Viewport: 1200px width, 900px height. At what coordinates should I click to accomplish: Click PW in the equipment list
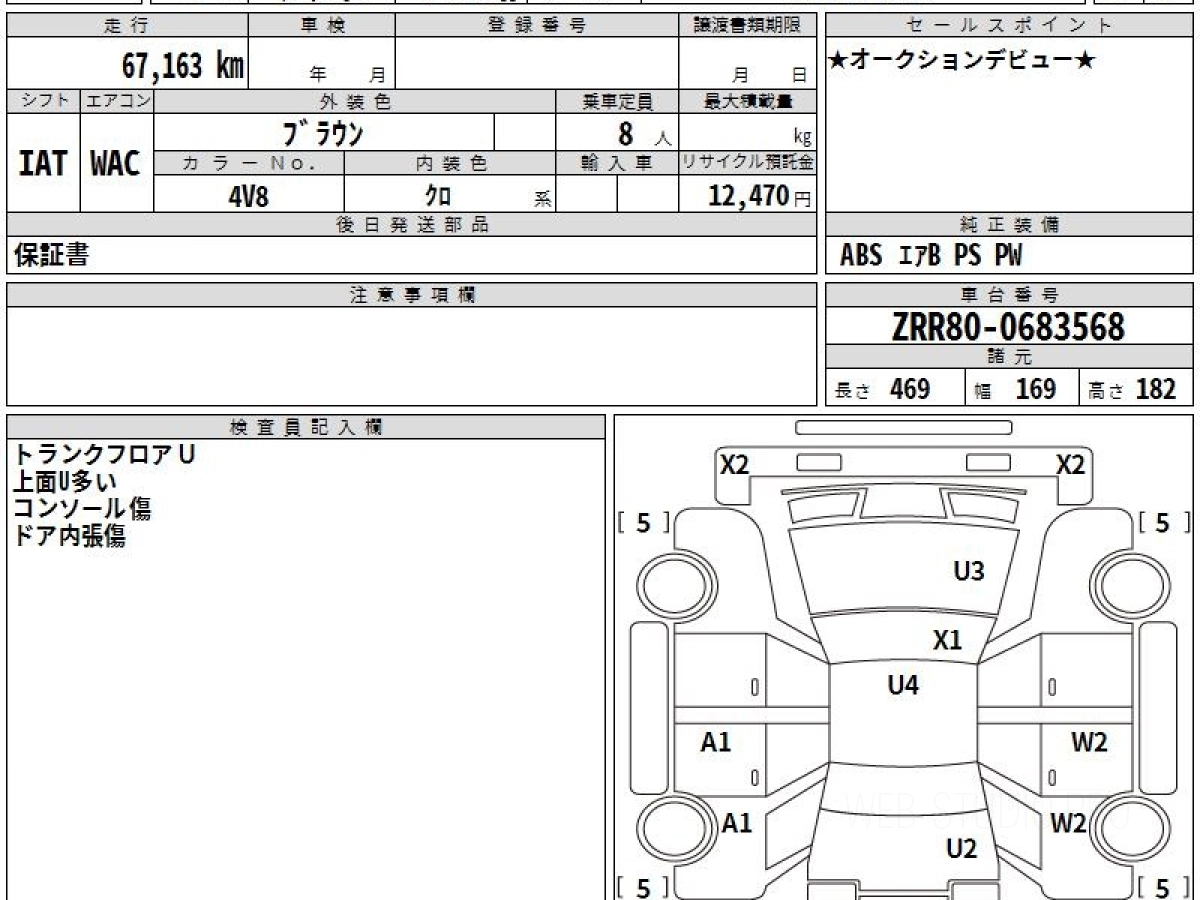pyautogui.click(x=1008, y=256)
